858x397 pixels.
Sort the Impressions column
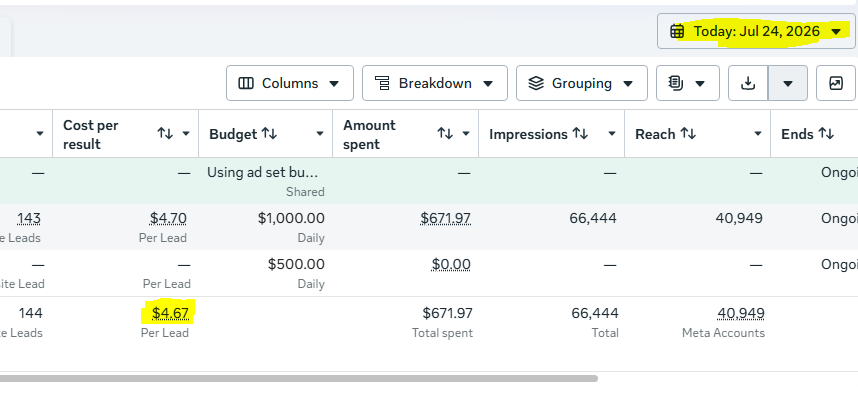click(579, 134)
